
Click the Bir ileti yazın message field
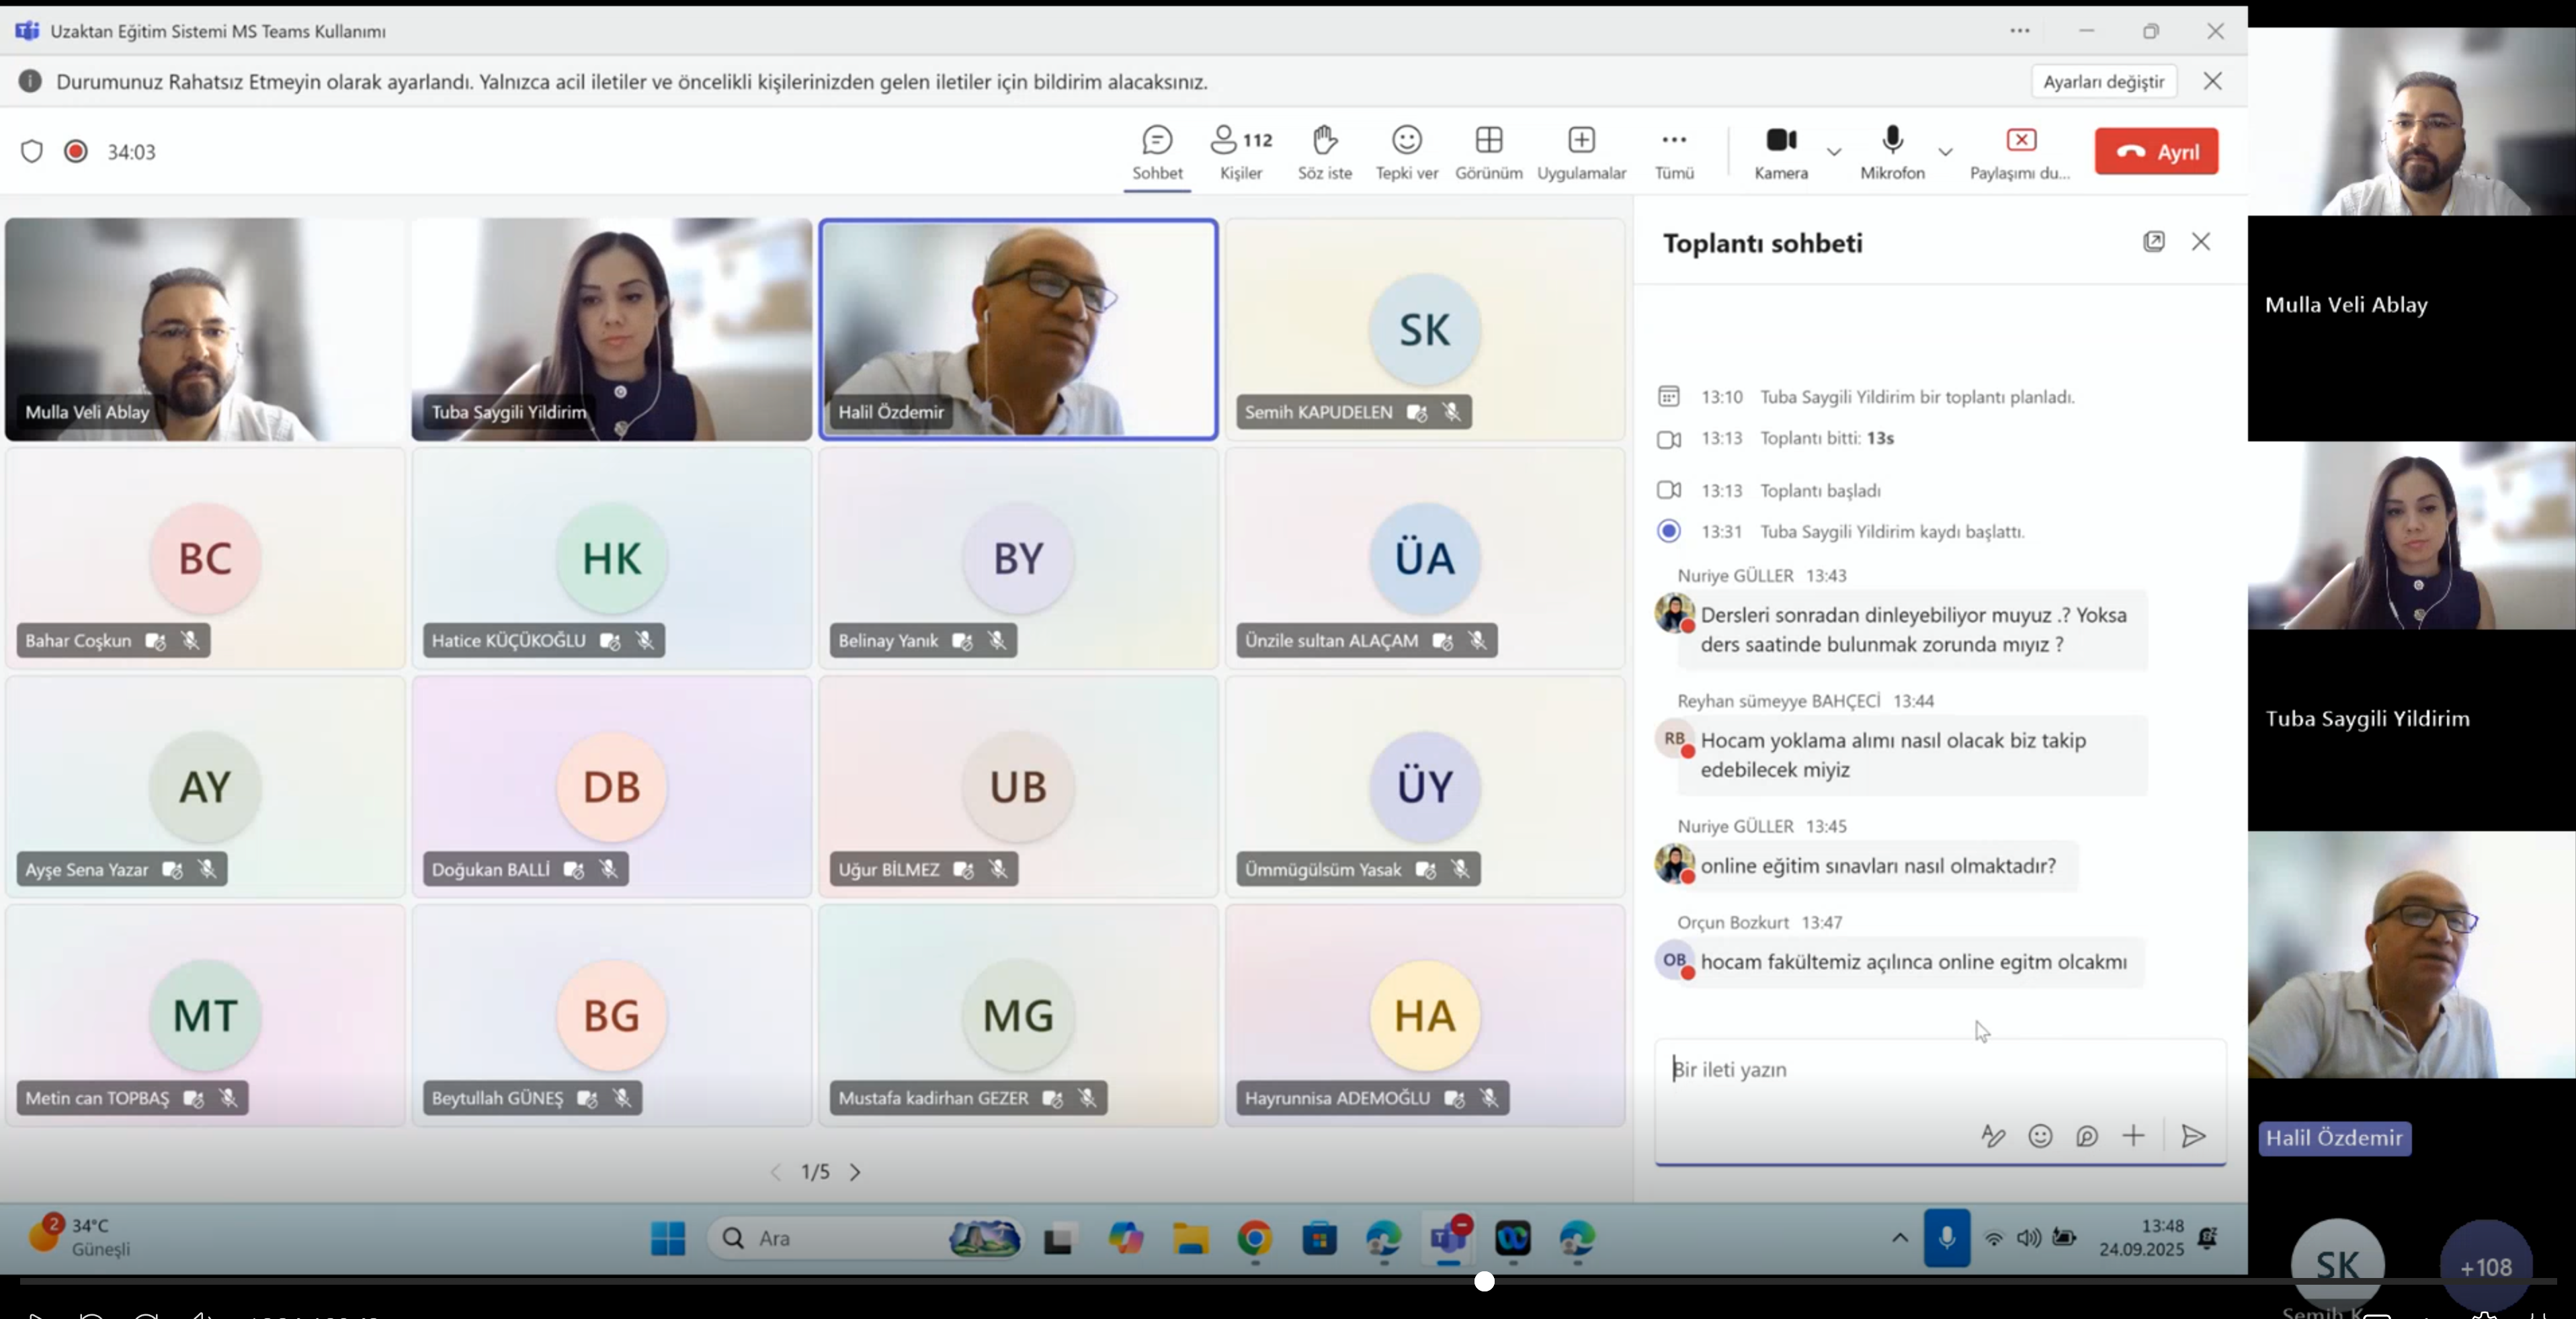[1900, 1070]
